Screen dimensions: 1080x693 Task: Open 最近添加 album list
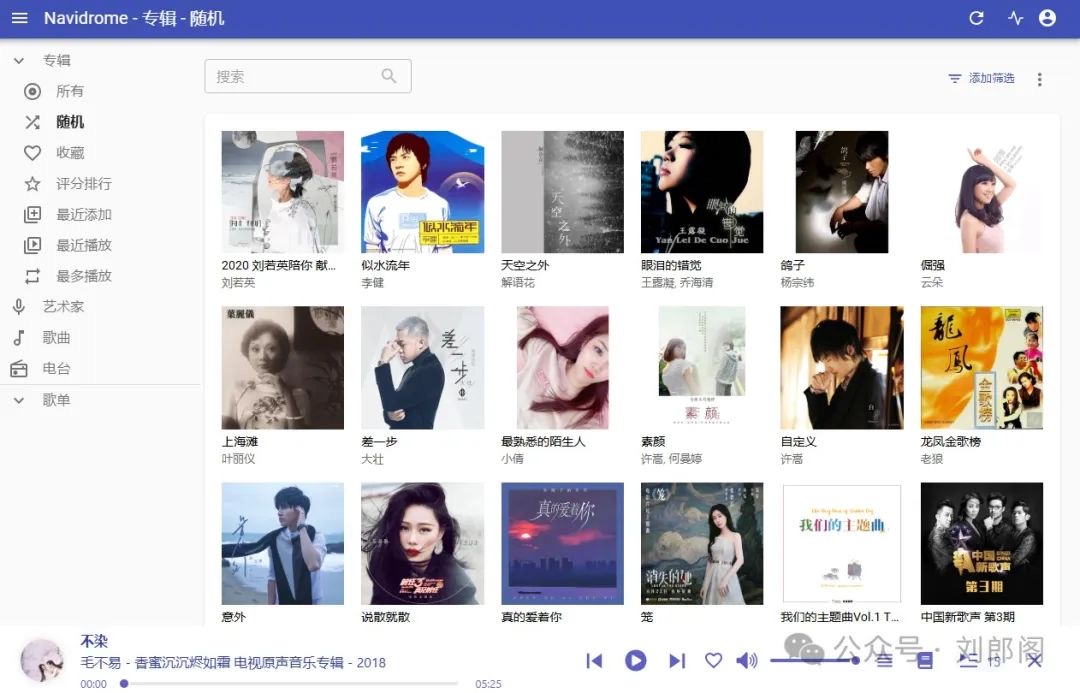pyautogui.click(x=83, y=215)
